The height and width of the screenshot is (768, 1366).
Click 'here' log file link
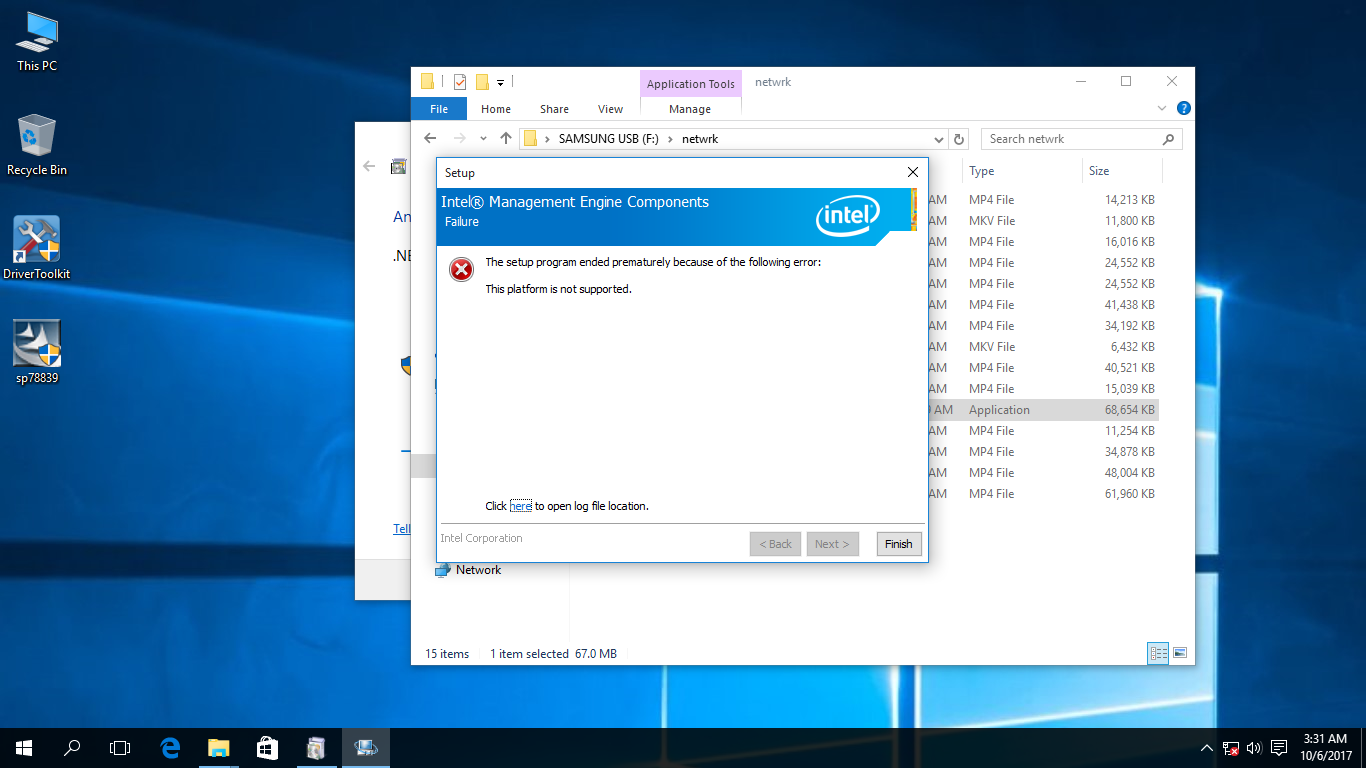tap(521, 506)
